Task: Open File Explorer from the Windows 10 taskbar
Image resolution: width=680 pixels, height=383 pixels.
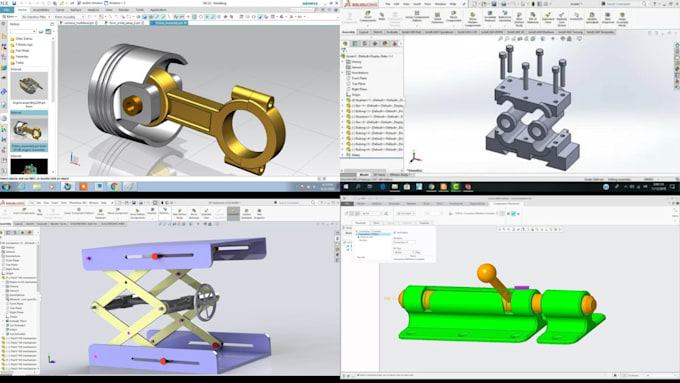Action: pyautogui.click(x=395, y=187)
